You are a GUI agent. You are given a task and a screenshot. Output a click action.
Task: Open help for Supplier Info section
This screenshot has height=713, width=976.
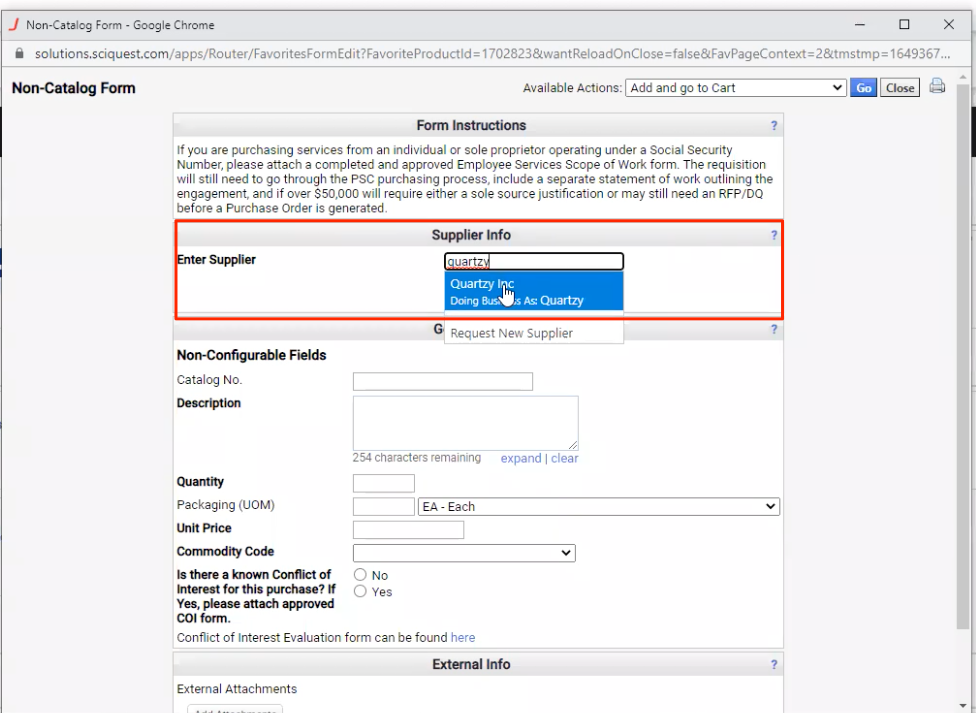click(x=774, y=235)
